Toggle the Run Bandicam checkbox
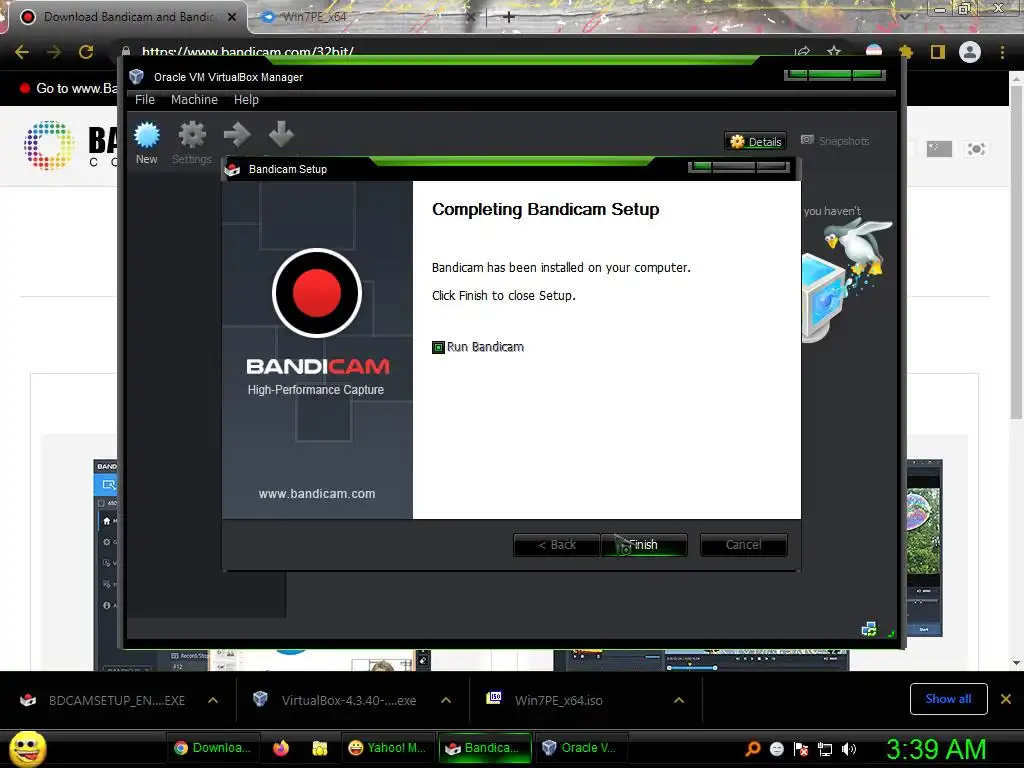The height and width of the screenshot is (768, 1024). 438,347
